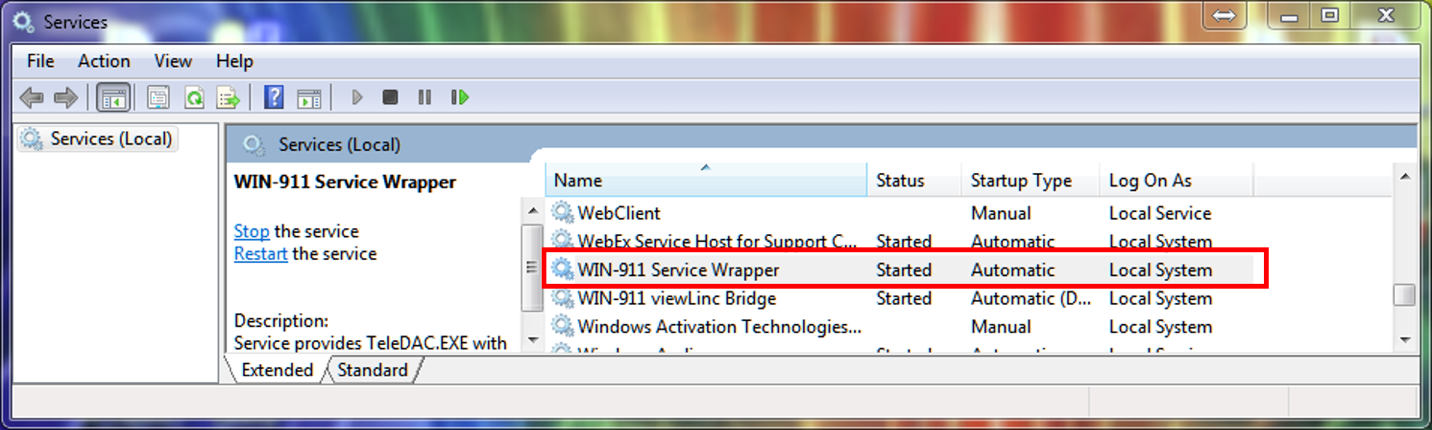1432x430 pixels.
Task: Click the Stop Service square icon
Action: click(391, 97)
